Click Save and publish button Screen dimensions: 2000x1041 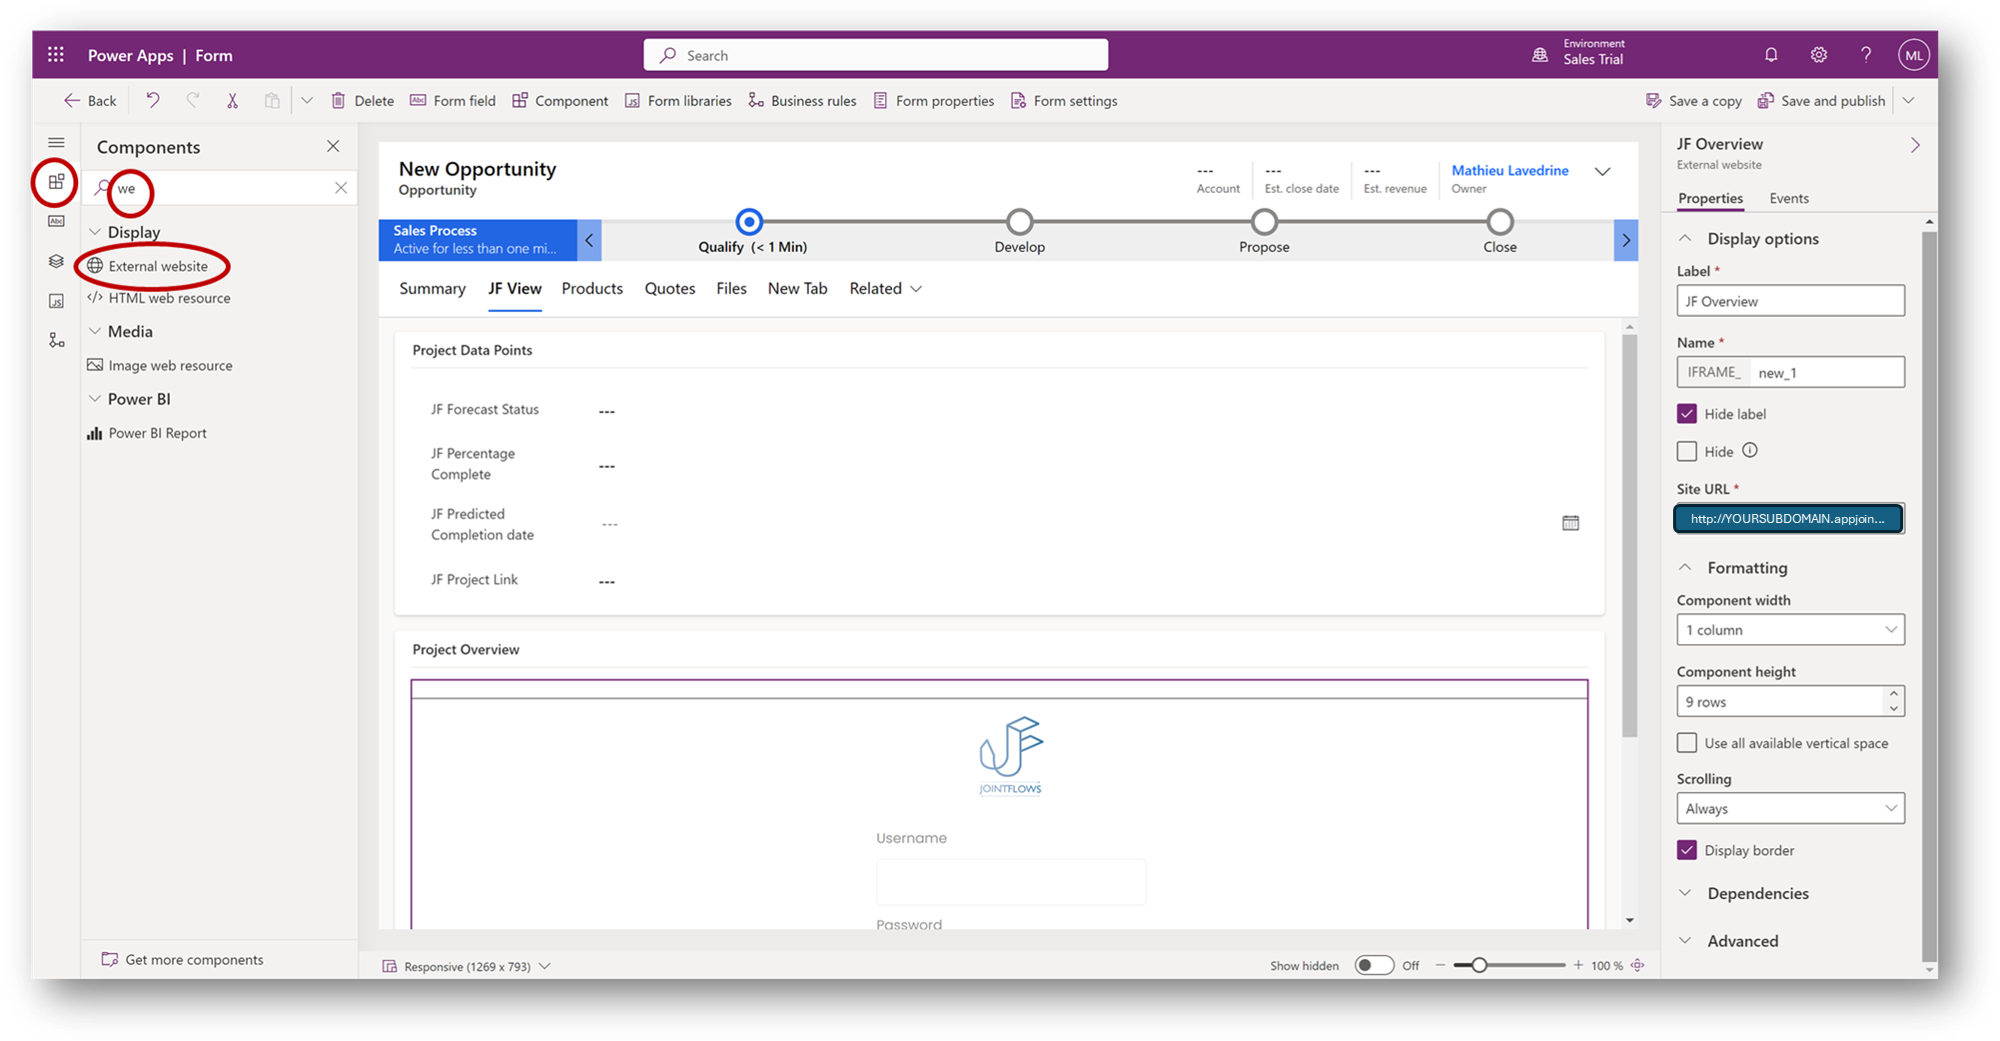tap(1822, 101)
